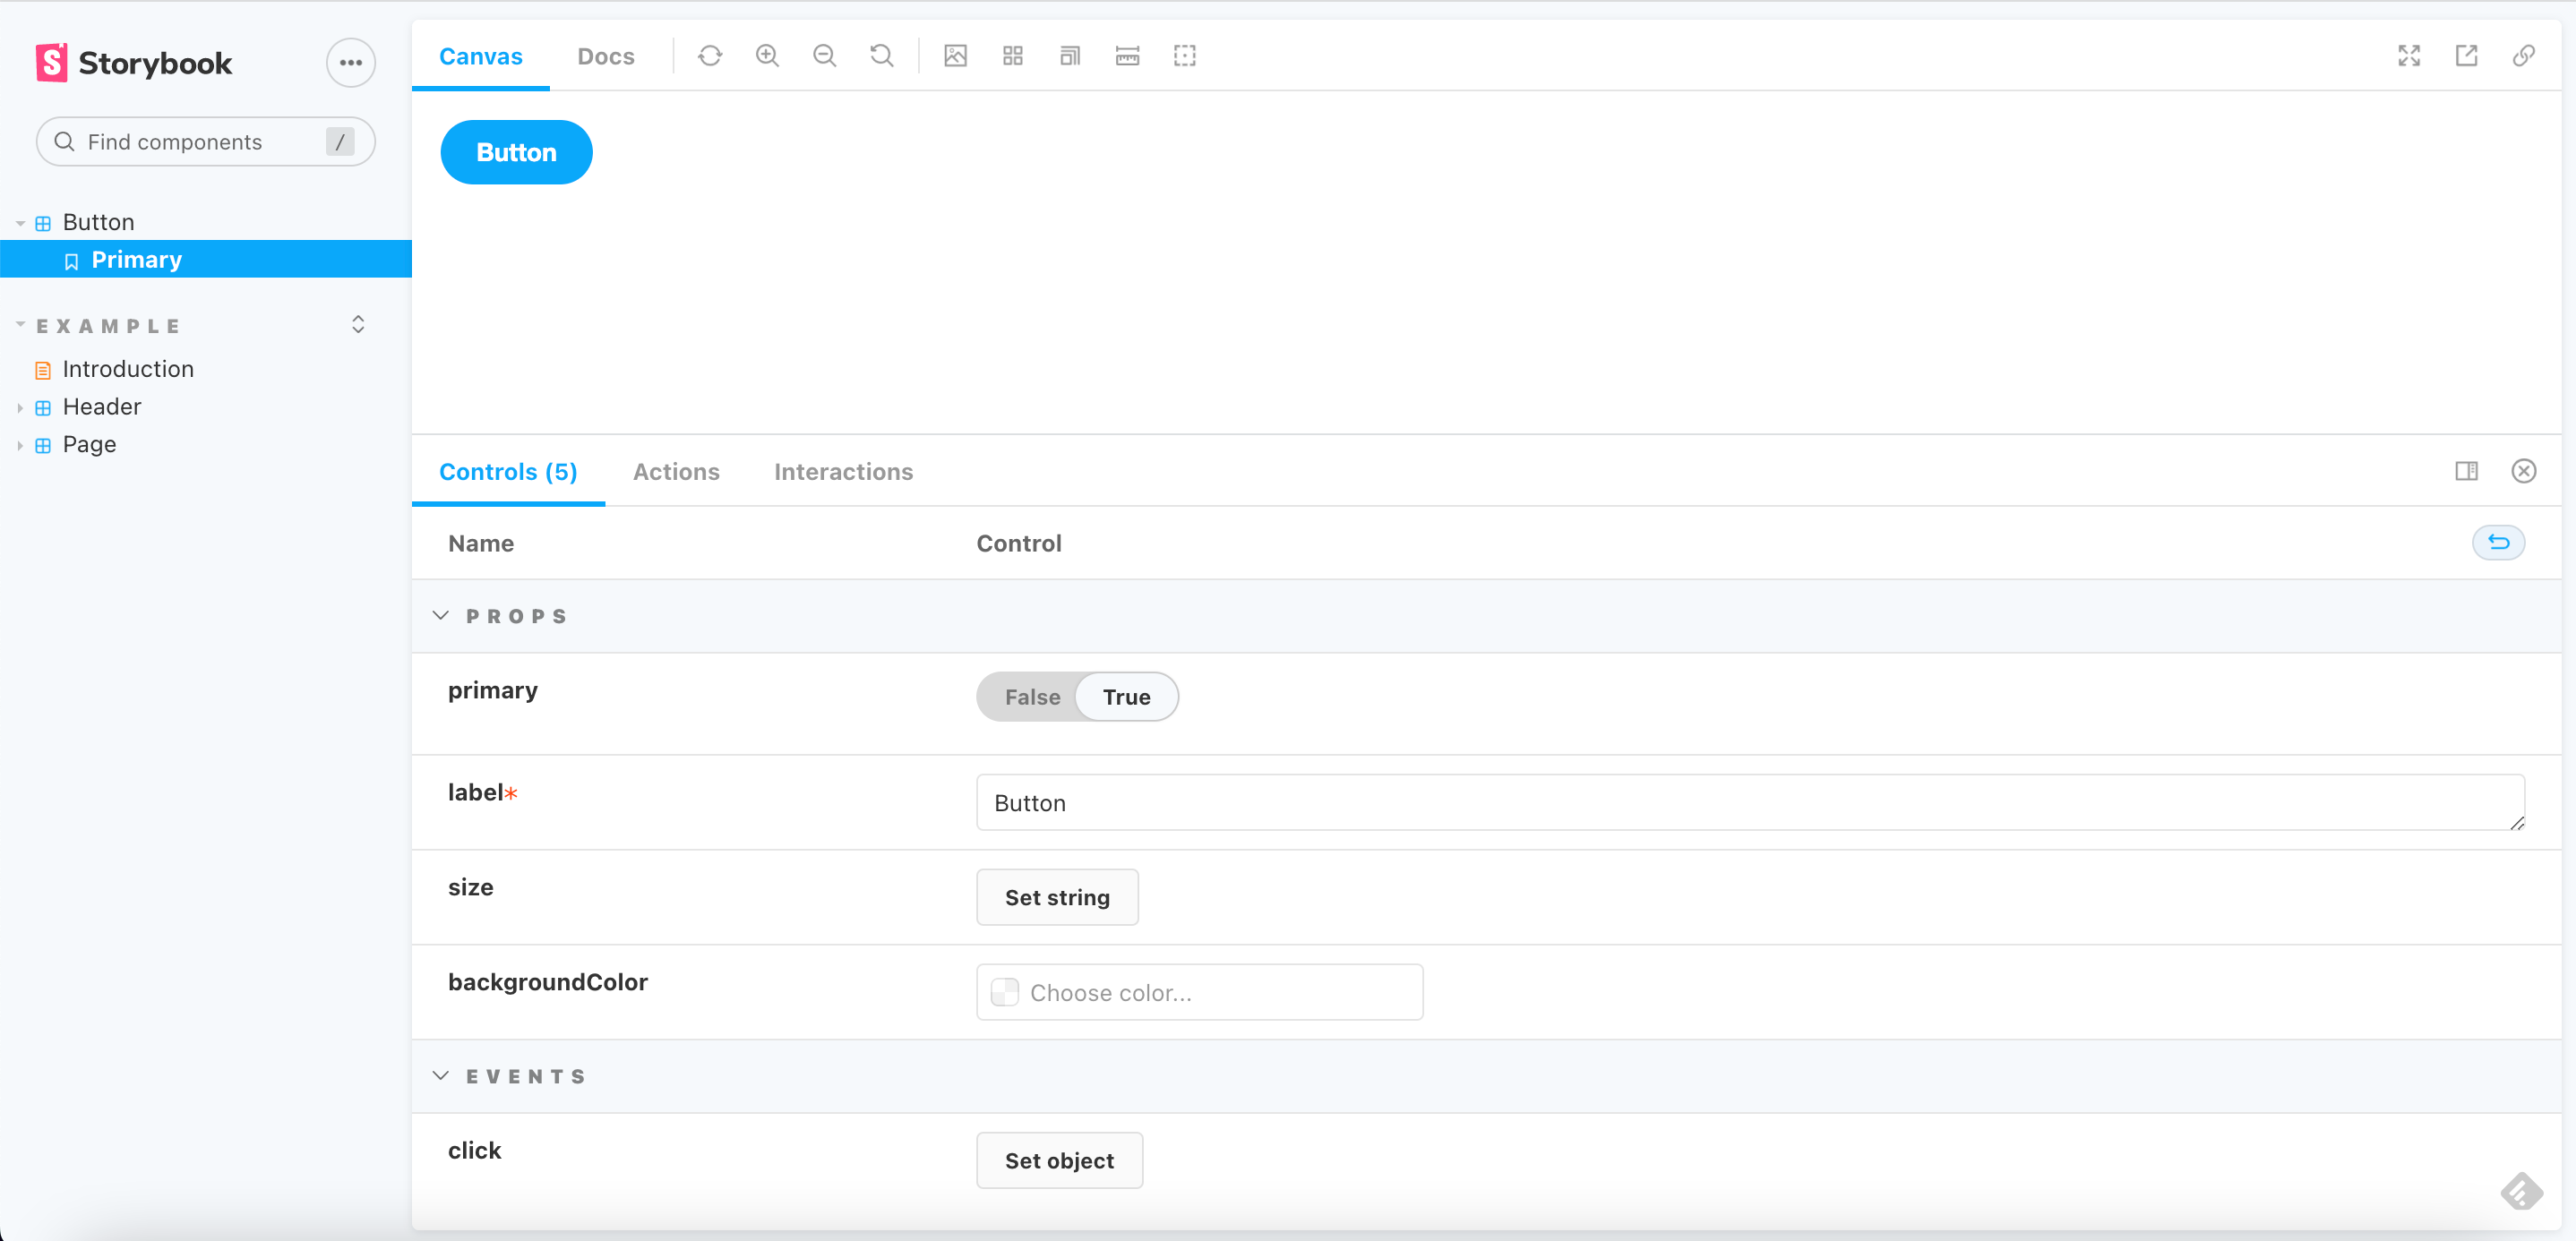
Task: Select the Primary story
Action: (x=206, y=260)
